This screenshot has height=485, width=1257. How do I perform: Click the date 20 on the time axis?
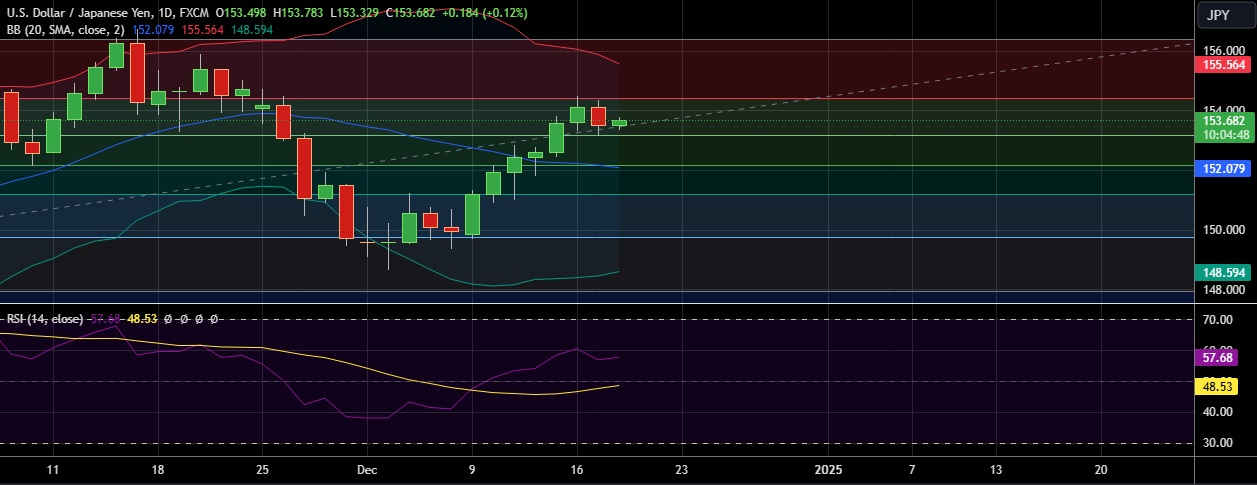pos(1101,469)
